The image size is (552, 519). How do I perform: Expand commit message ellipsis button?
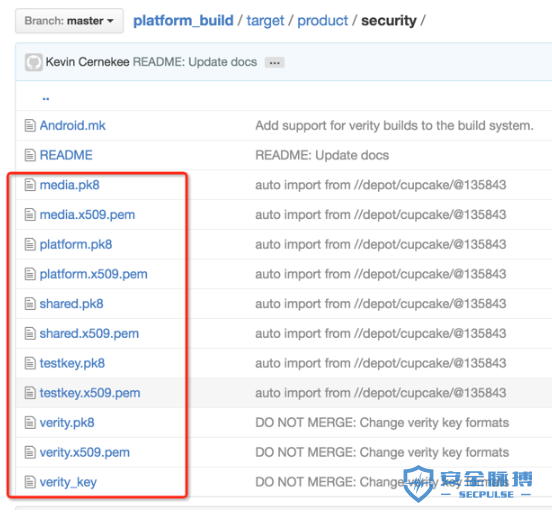click(275, 63)
